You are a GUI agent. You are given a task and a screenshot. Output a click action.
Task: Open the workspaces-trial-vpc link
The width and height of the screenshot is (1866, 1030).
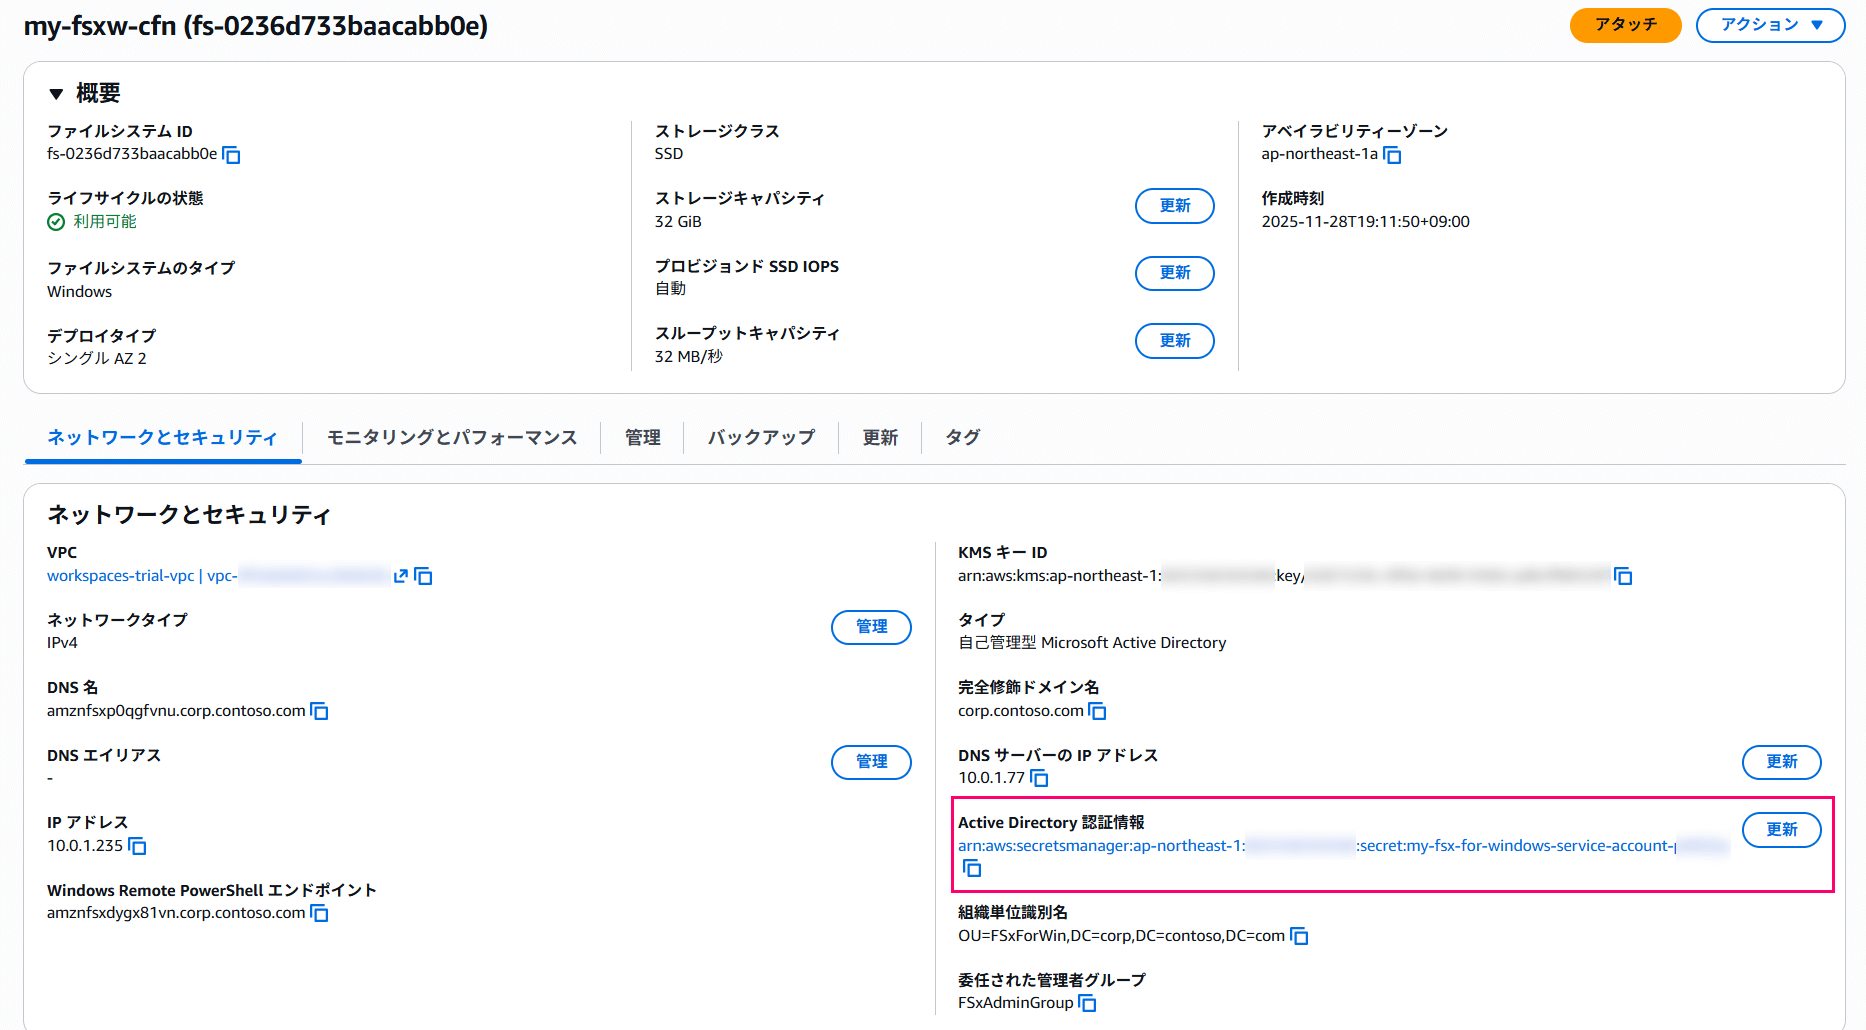click(x=121, y=576)
